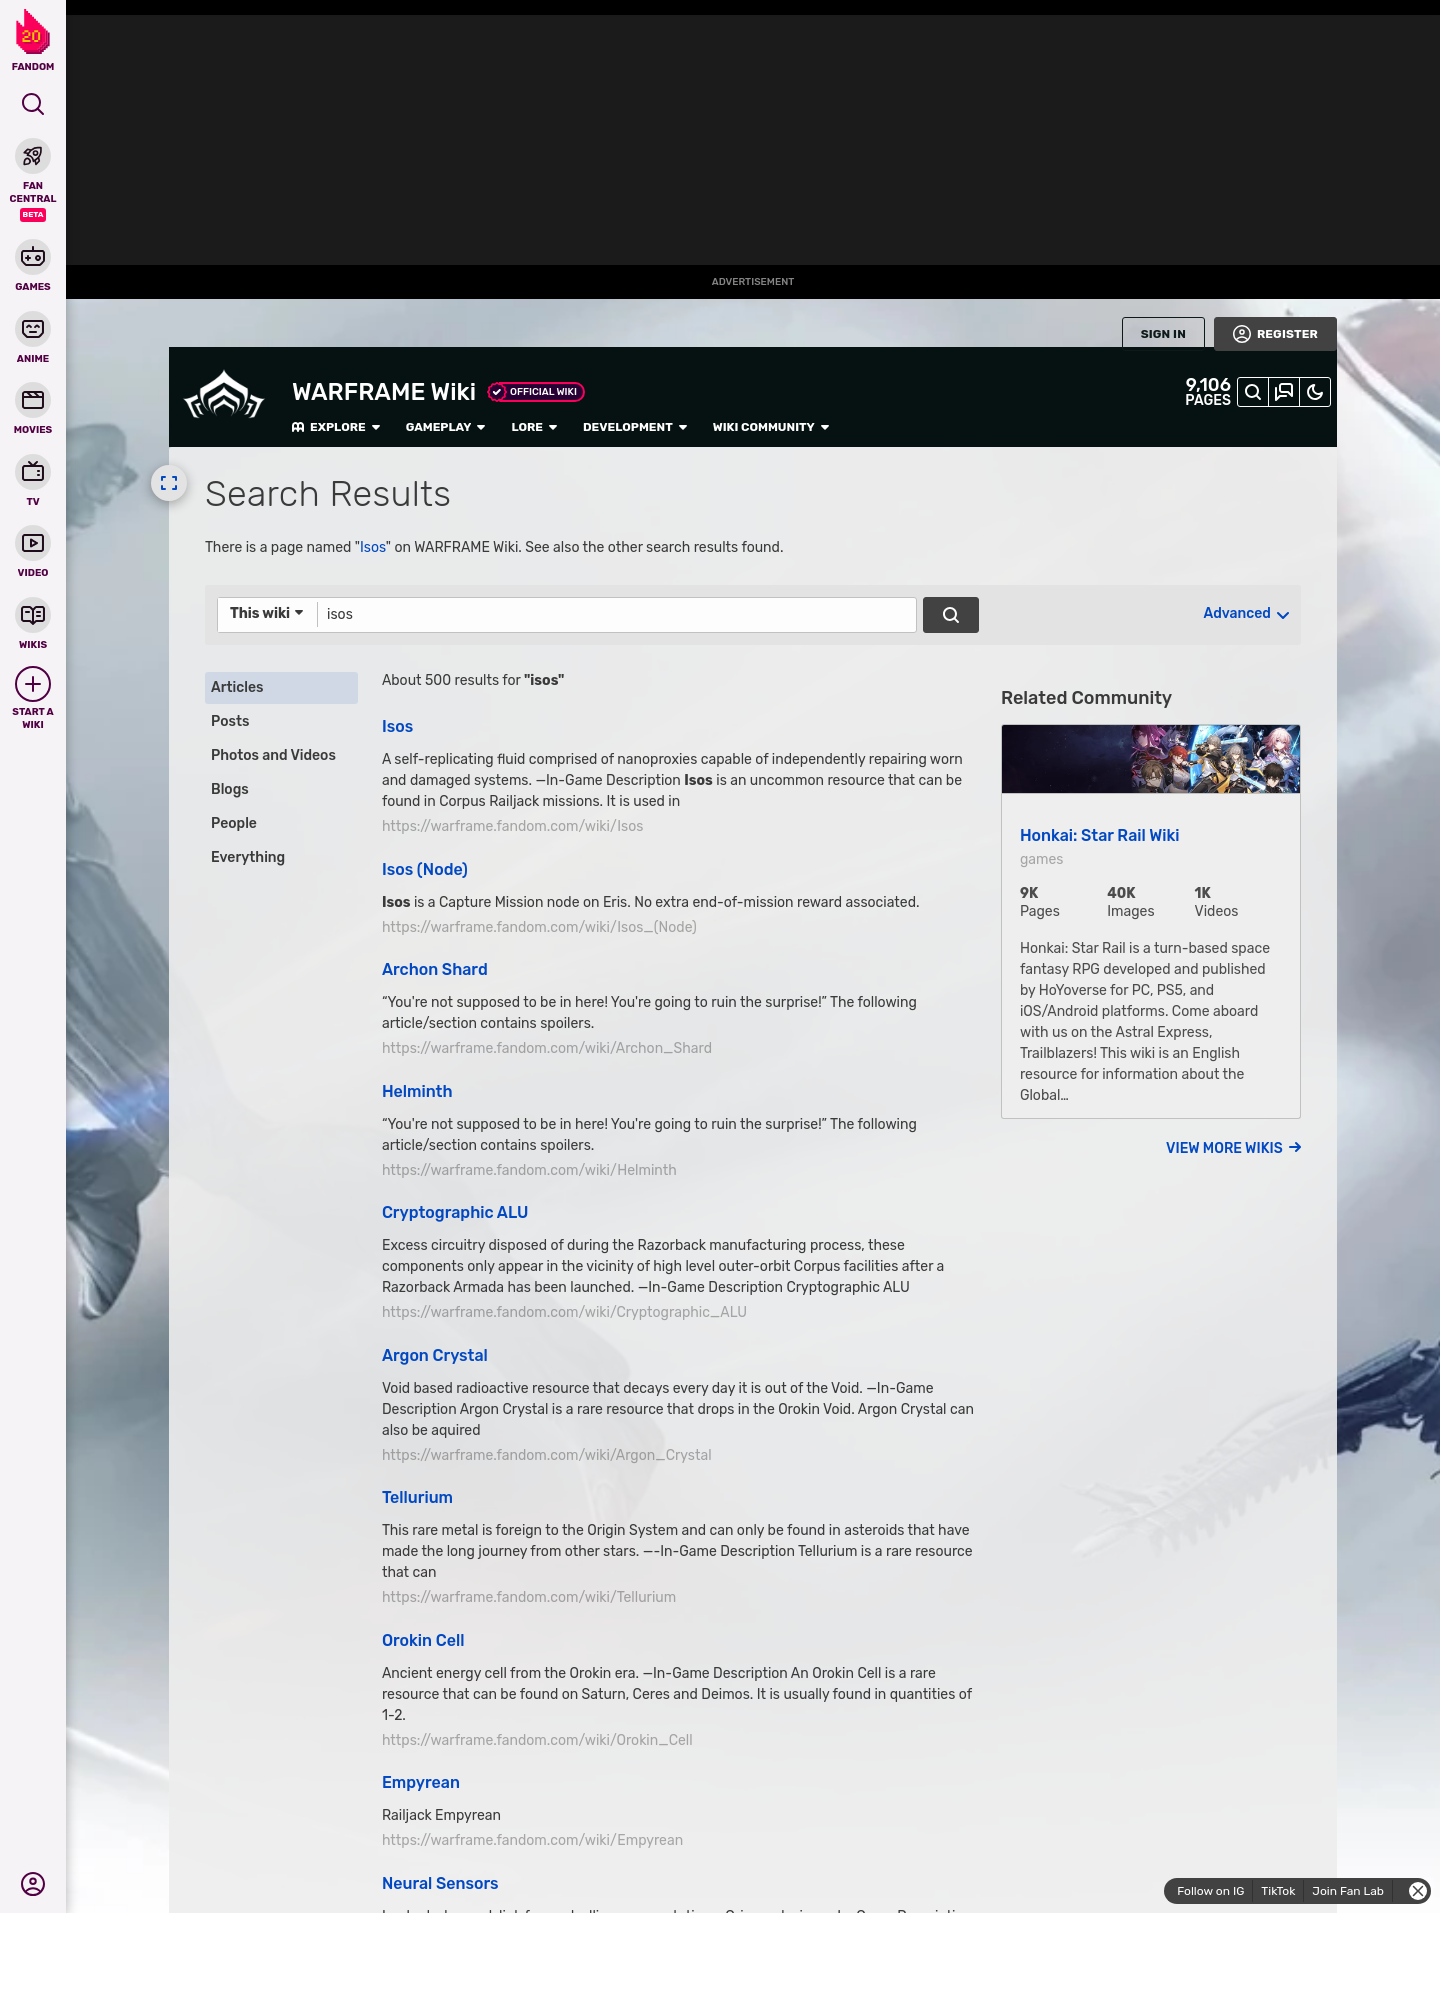1440x2000 pixels.
Task: Open the Argon Crystal result
Action: point(435,1356)
